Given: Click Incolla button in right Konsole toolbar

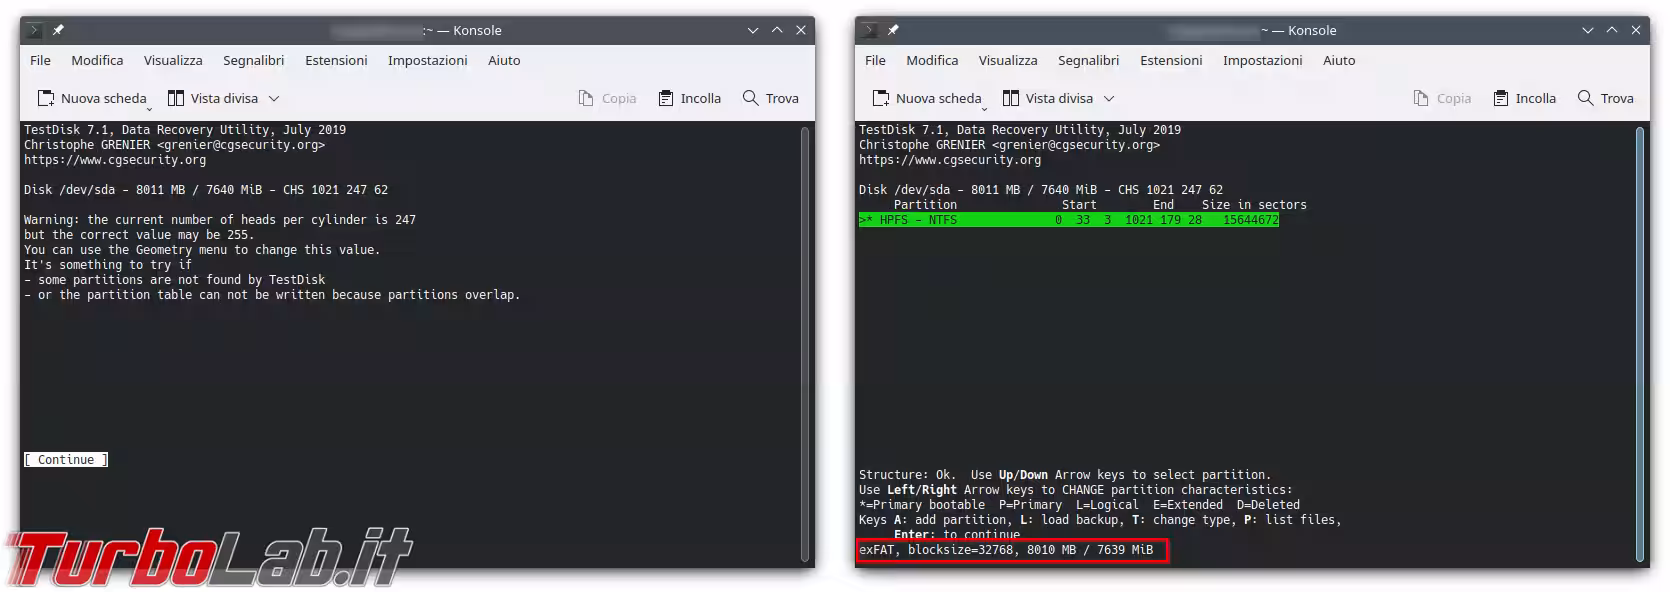Looking at the screenshot, I should pos(1525,98).
